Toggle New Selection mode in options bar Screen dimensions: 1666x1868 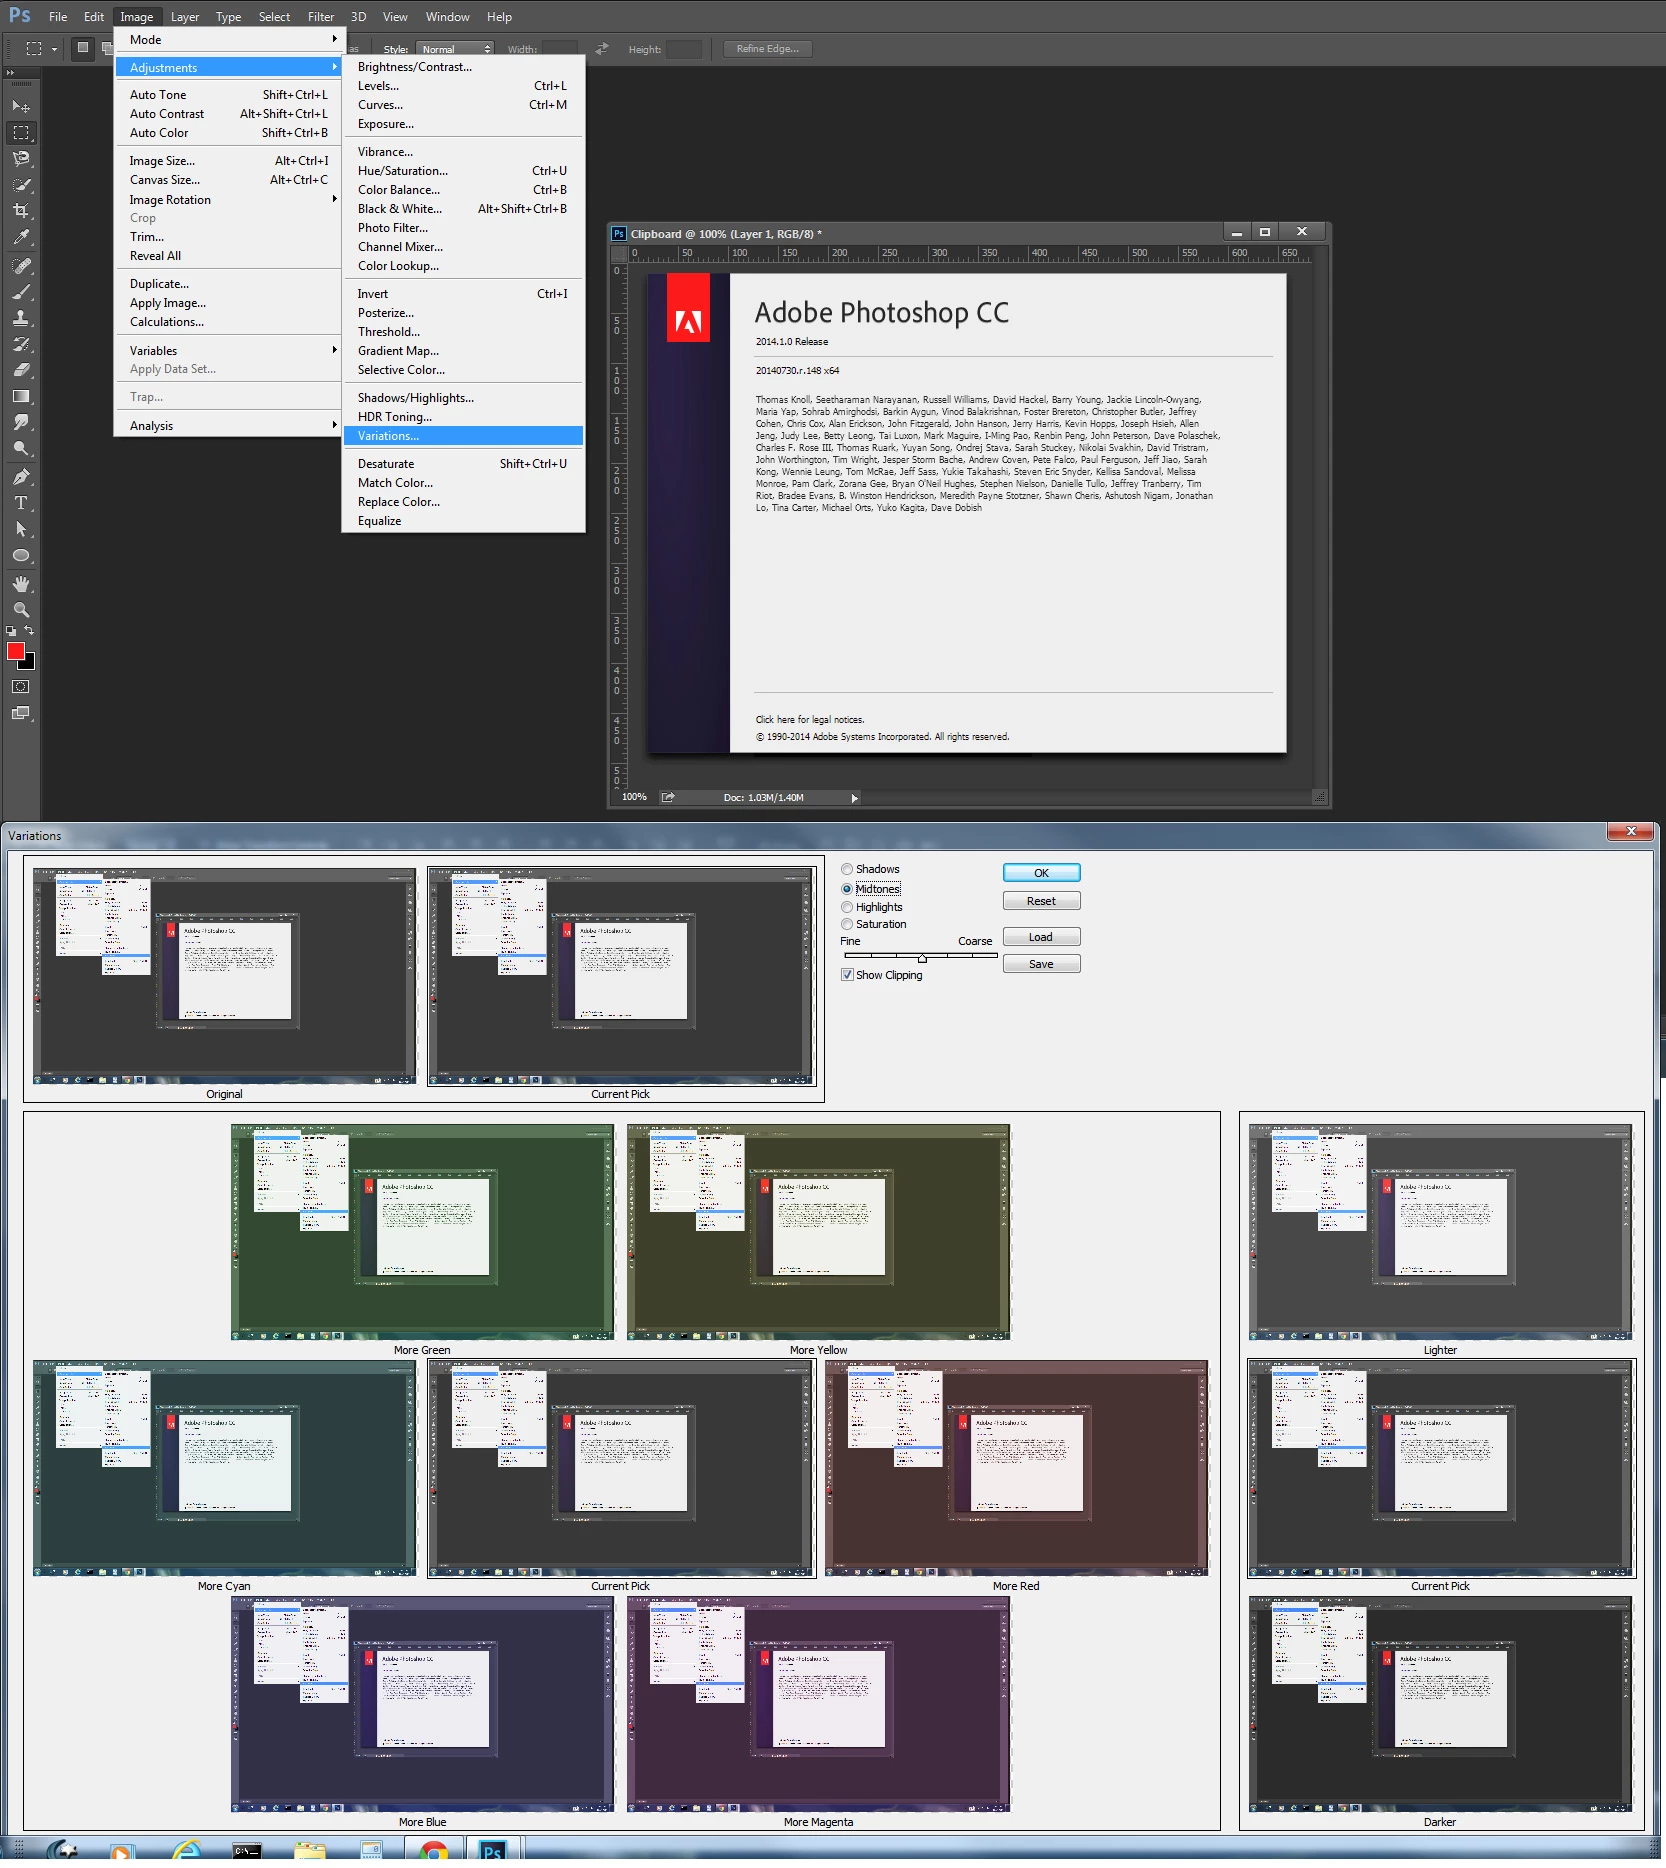click(83, 47)
